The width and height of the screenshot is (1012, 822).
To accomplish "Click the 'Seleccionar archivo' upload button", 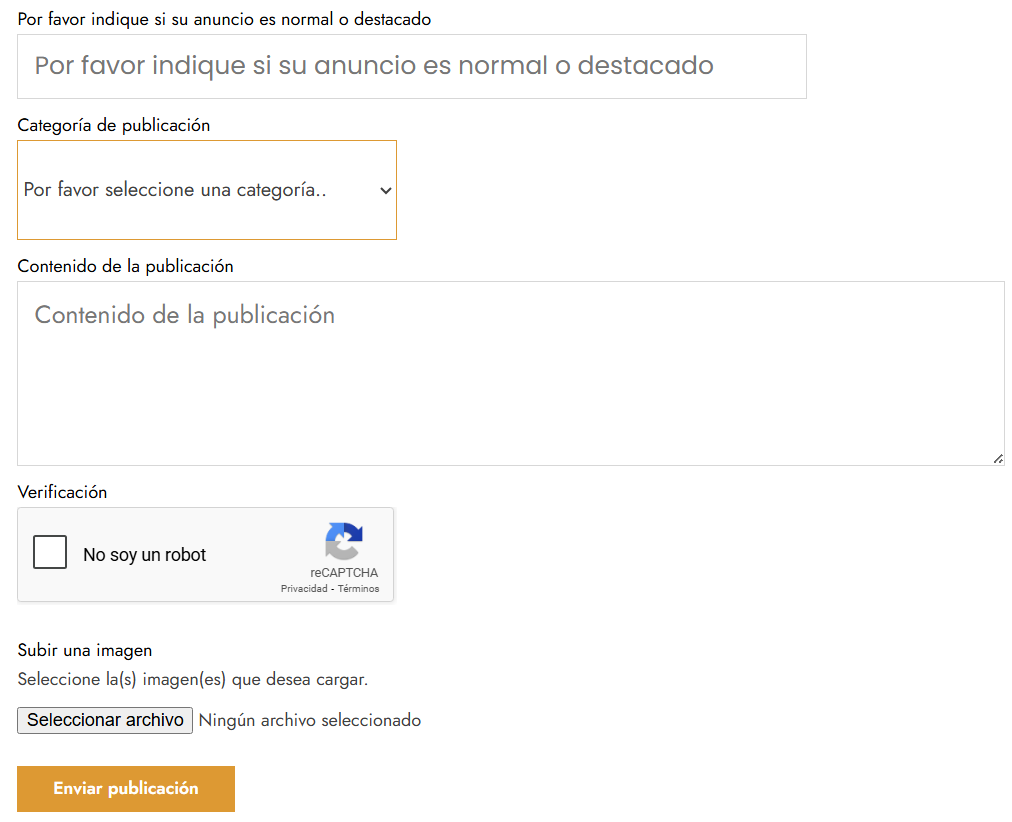I will click(x=104, y=720).
